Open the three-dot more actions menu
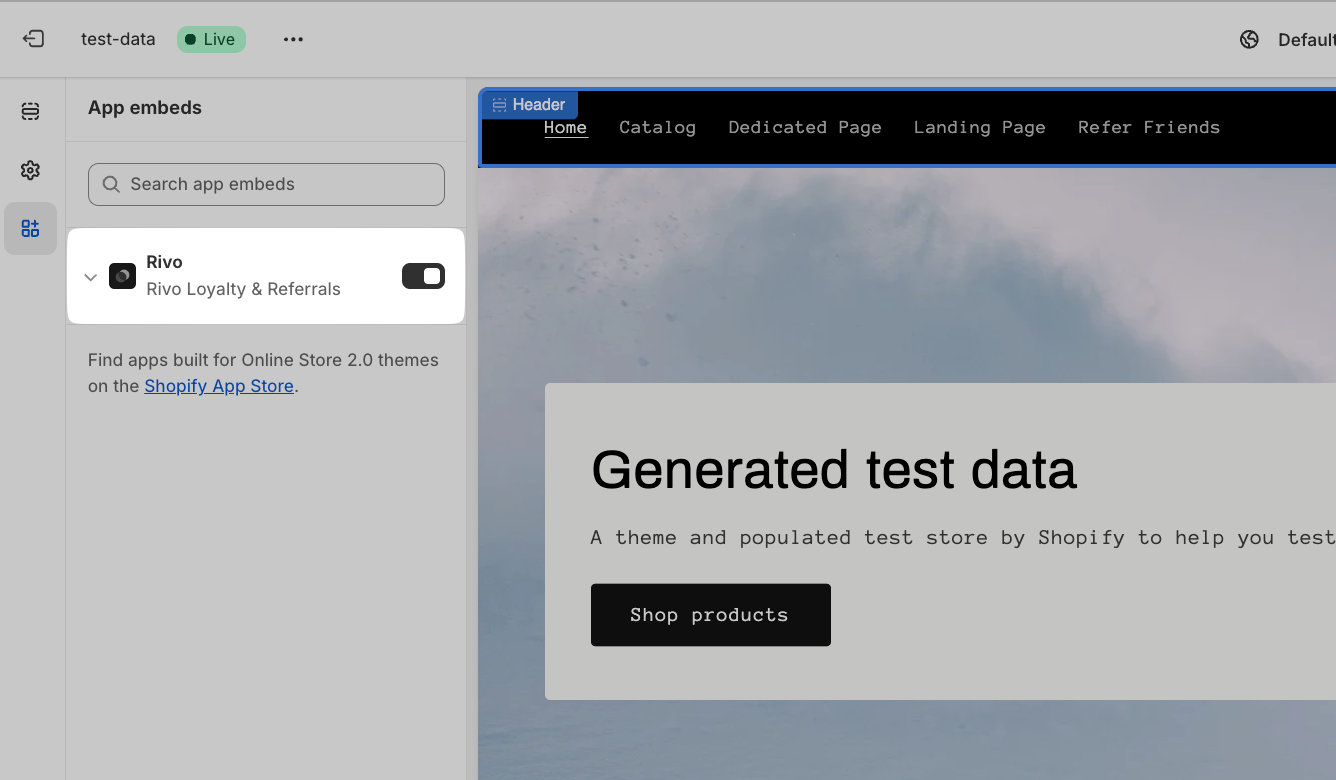Viewport: 1336px width, 780px height. [x=293, y=39]
